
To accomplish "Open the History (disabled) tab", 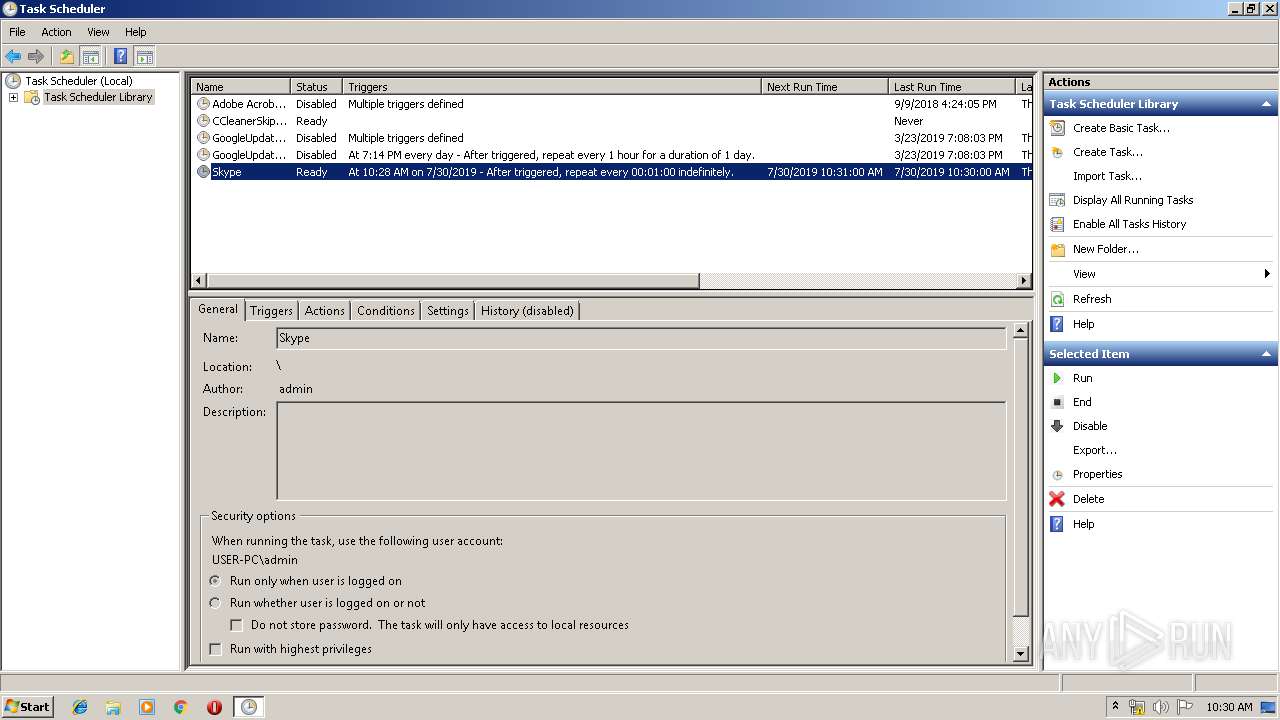I will [527, 311].
